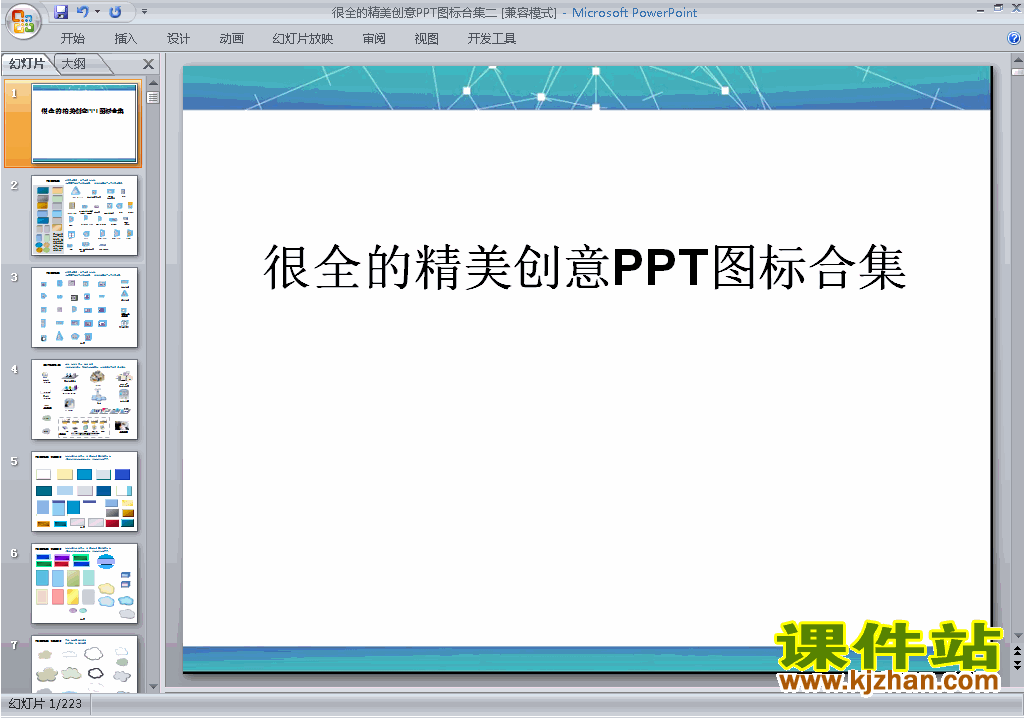
Task: Open the Office Button menu
Action: pos(23,21)
